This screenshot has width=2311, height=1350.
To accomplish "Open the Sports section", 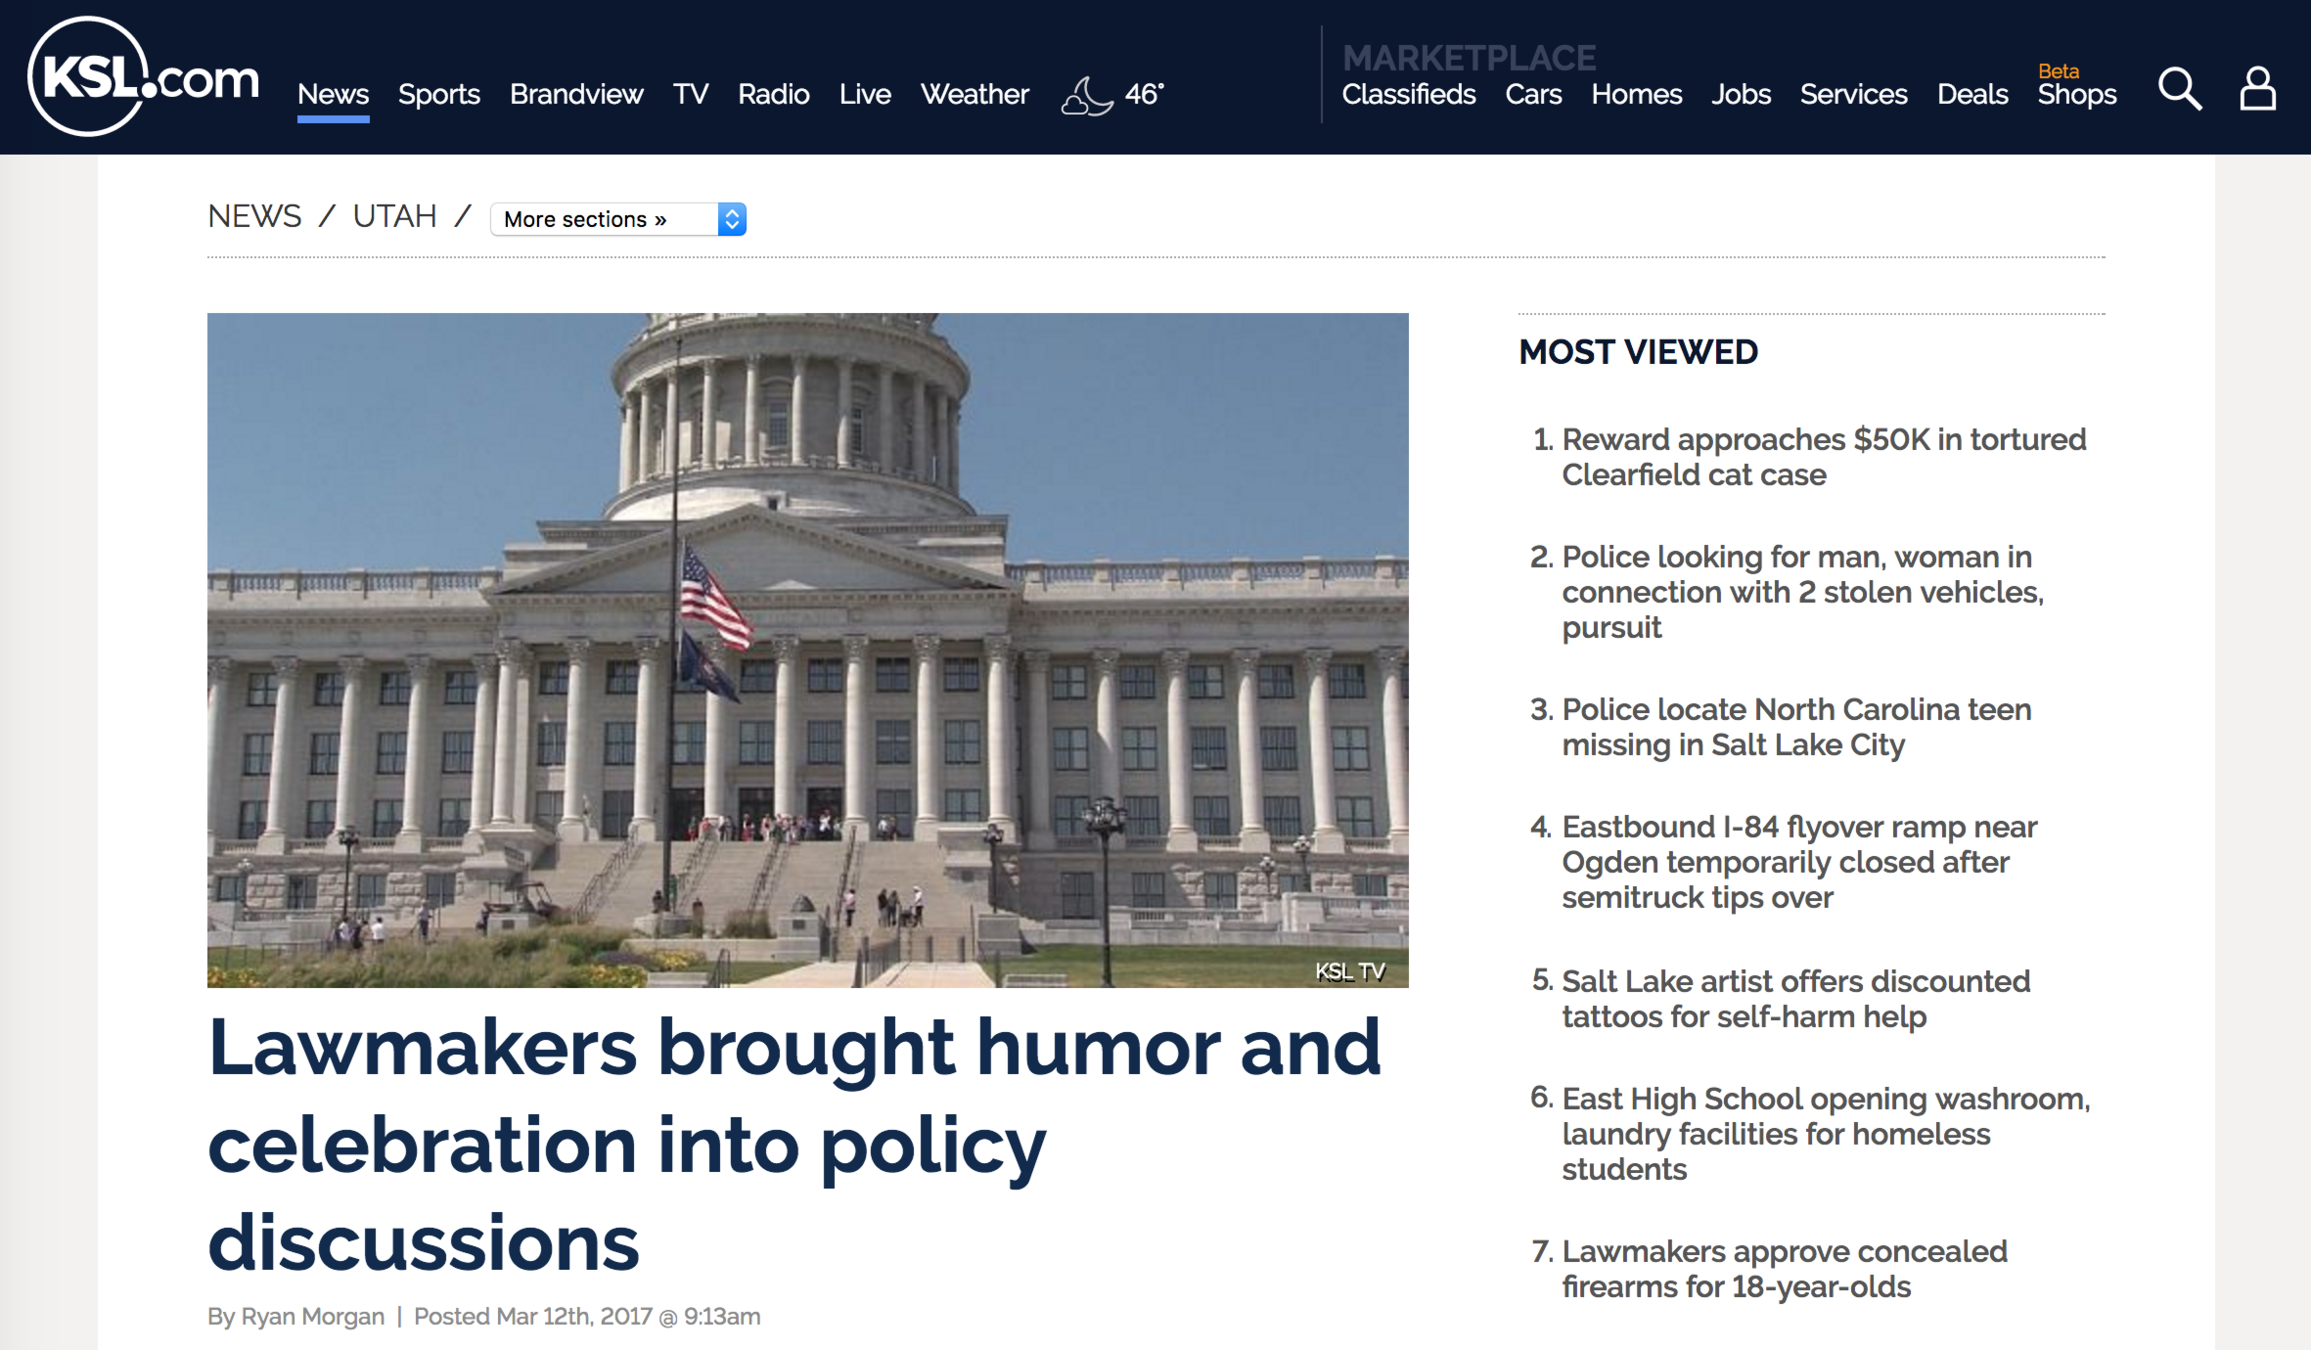I will point(439,94).
